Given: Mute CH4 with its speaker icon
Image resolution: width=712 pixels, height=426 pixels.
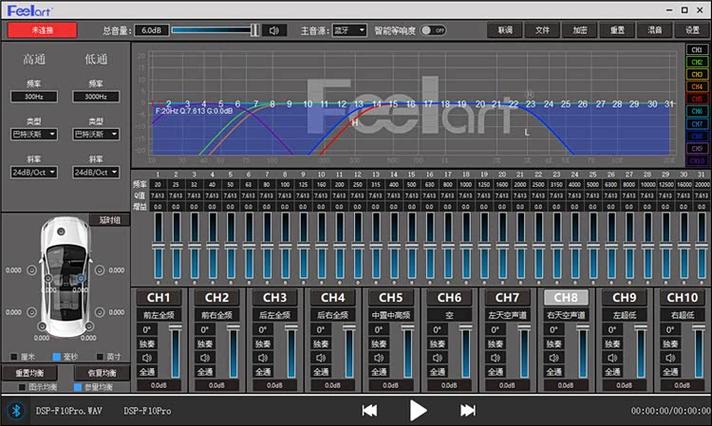Looking at the screenshot, I should [x=321, y=358].
